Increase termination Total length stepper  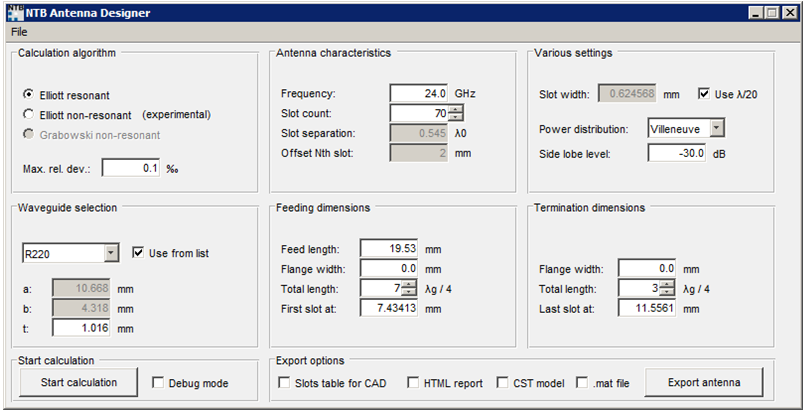click(x=667, y=284)
